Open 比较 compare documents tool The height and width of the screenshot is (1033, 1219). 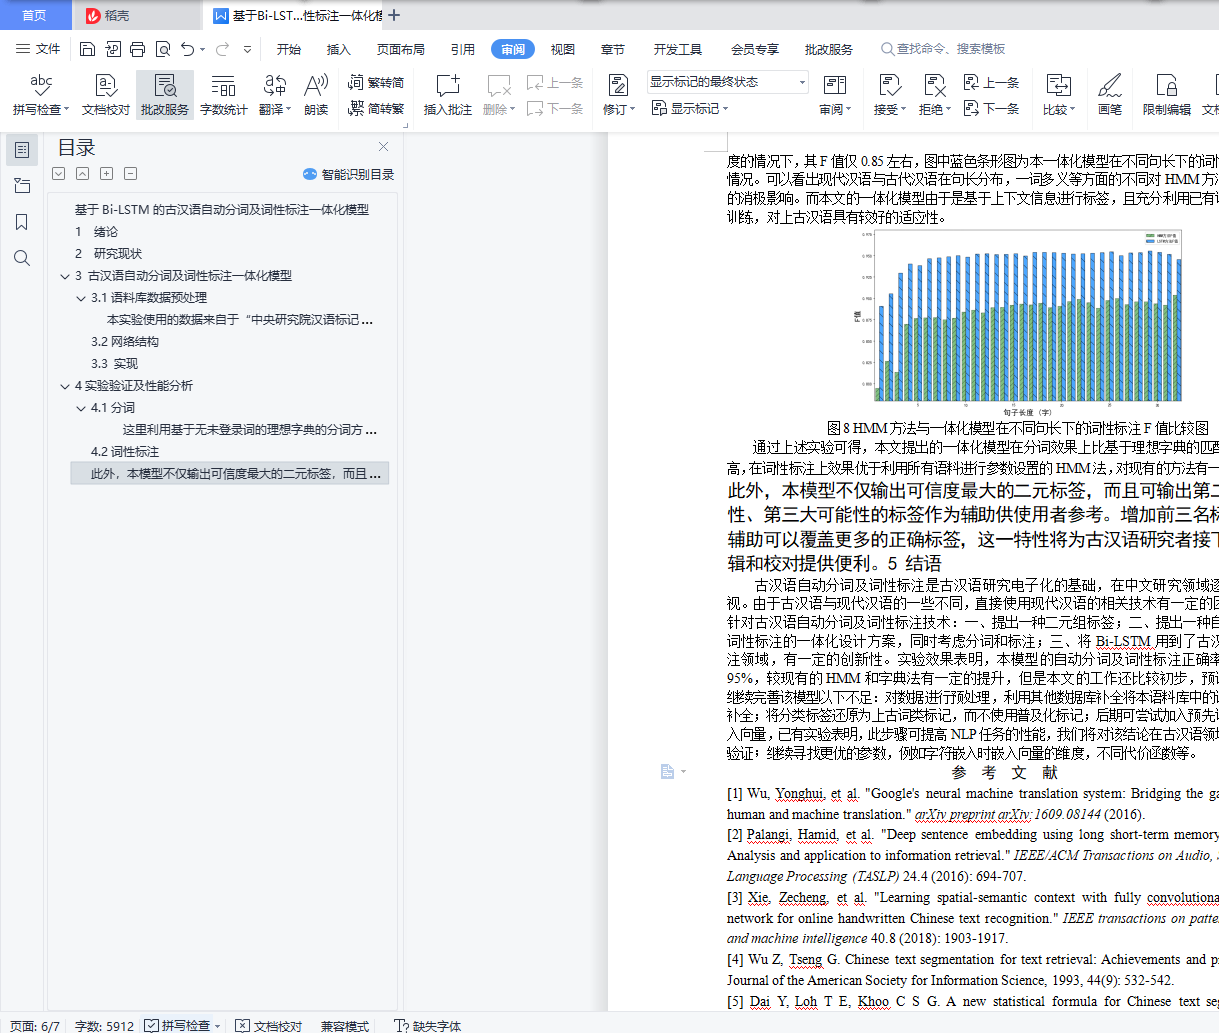1058,95
